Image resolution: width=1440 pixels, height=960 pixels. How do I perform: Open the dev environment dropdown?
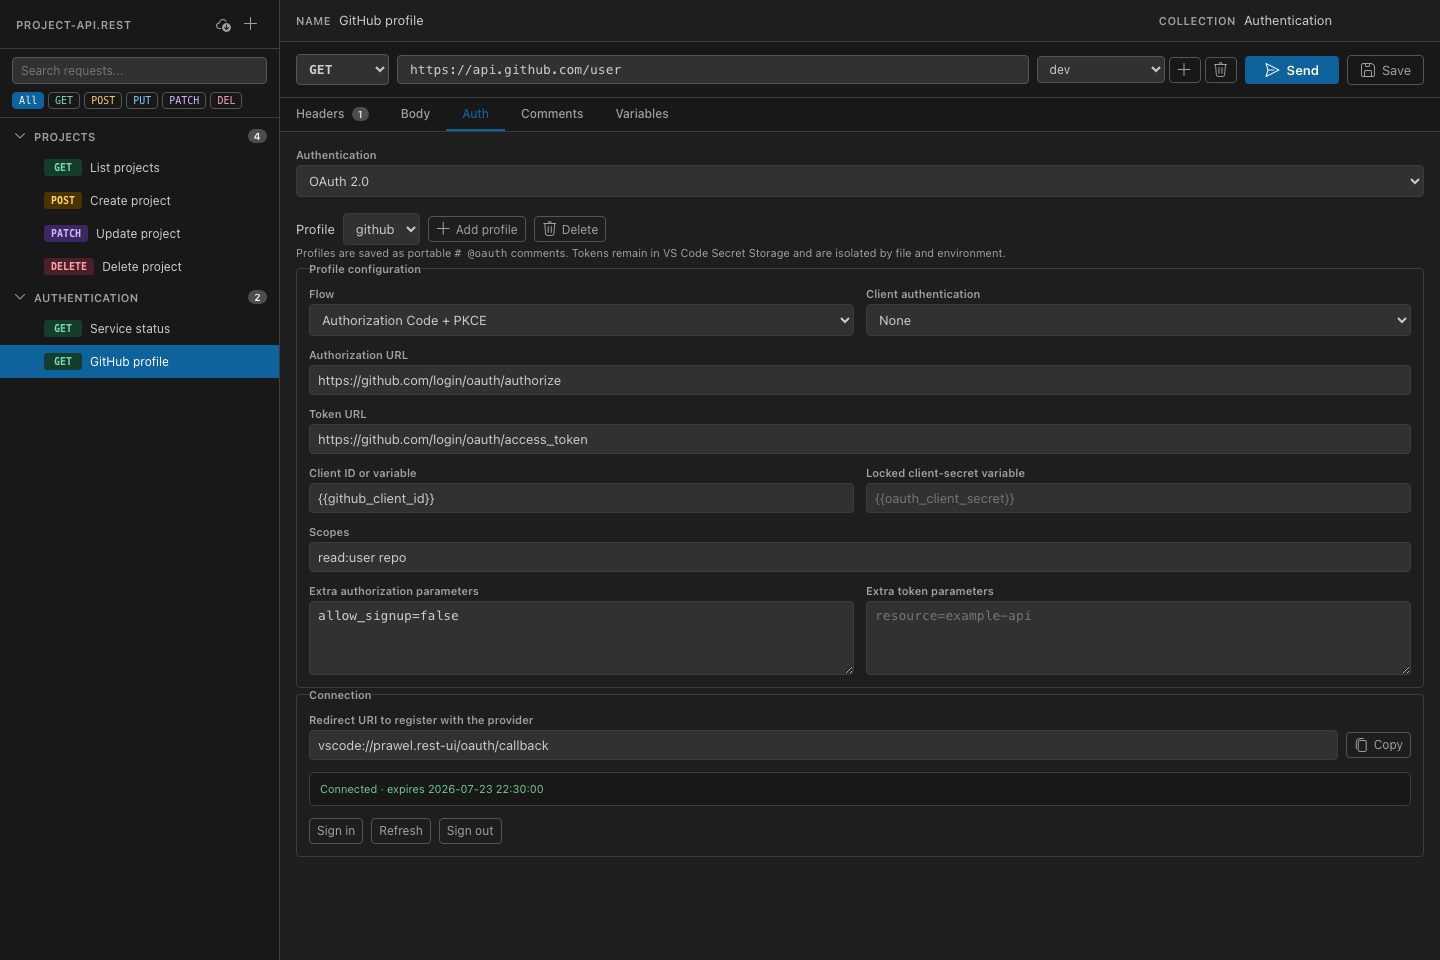tap(1101, 70)
